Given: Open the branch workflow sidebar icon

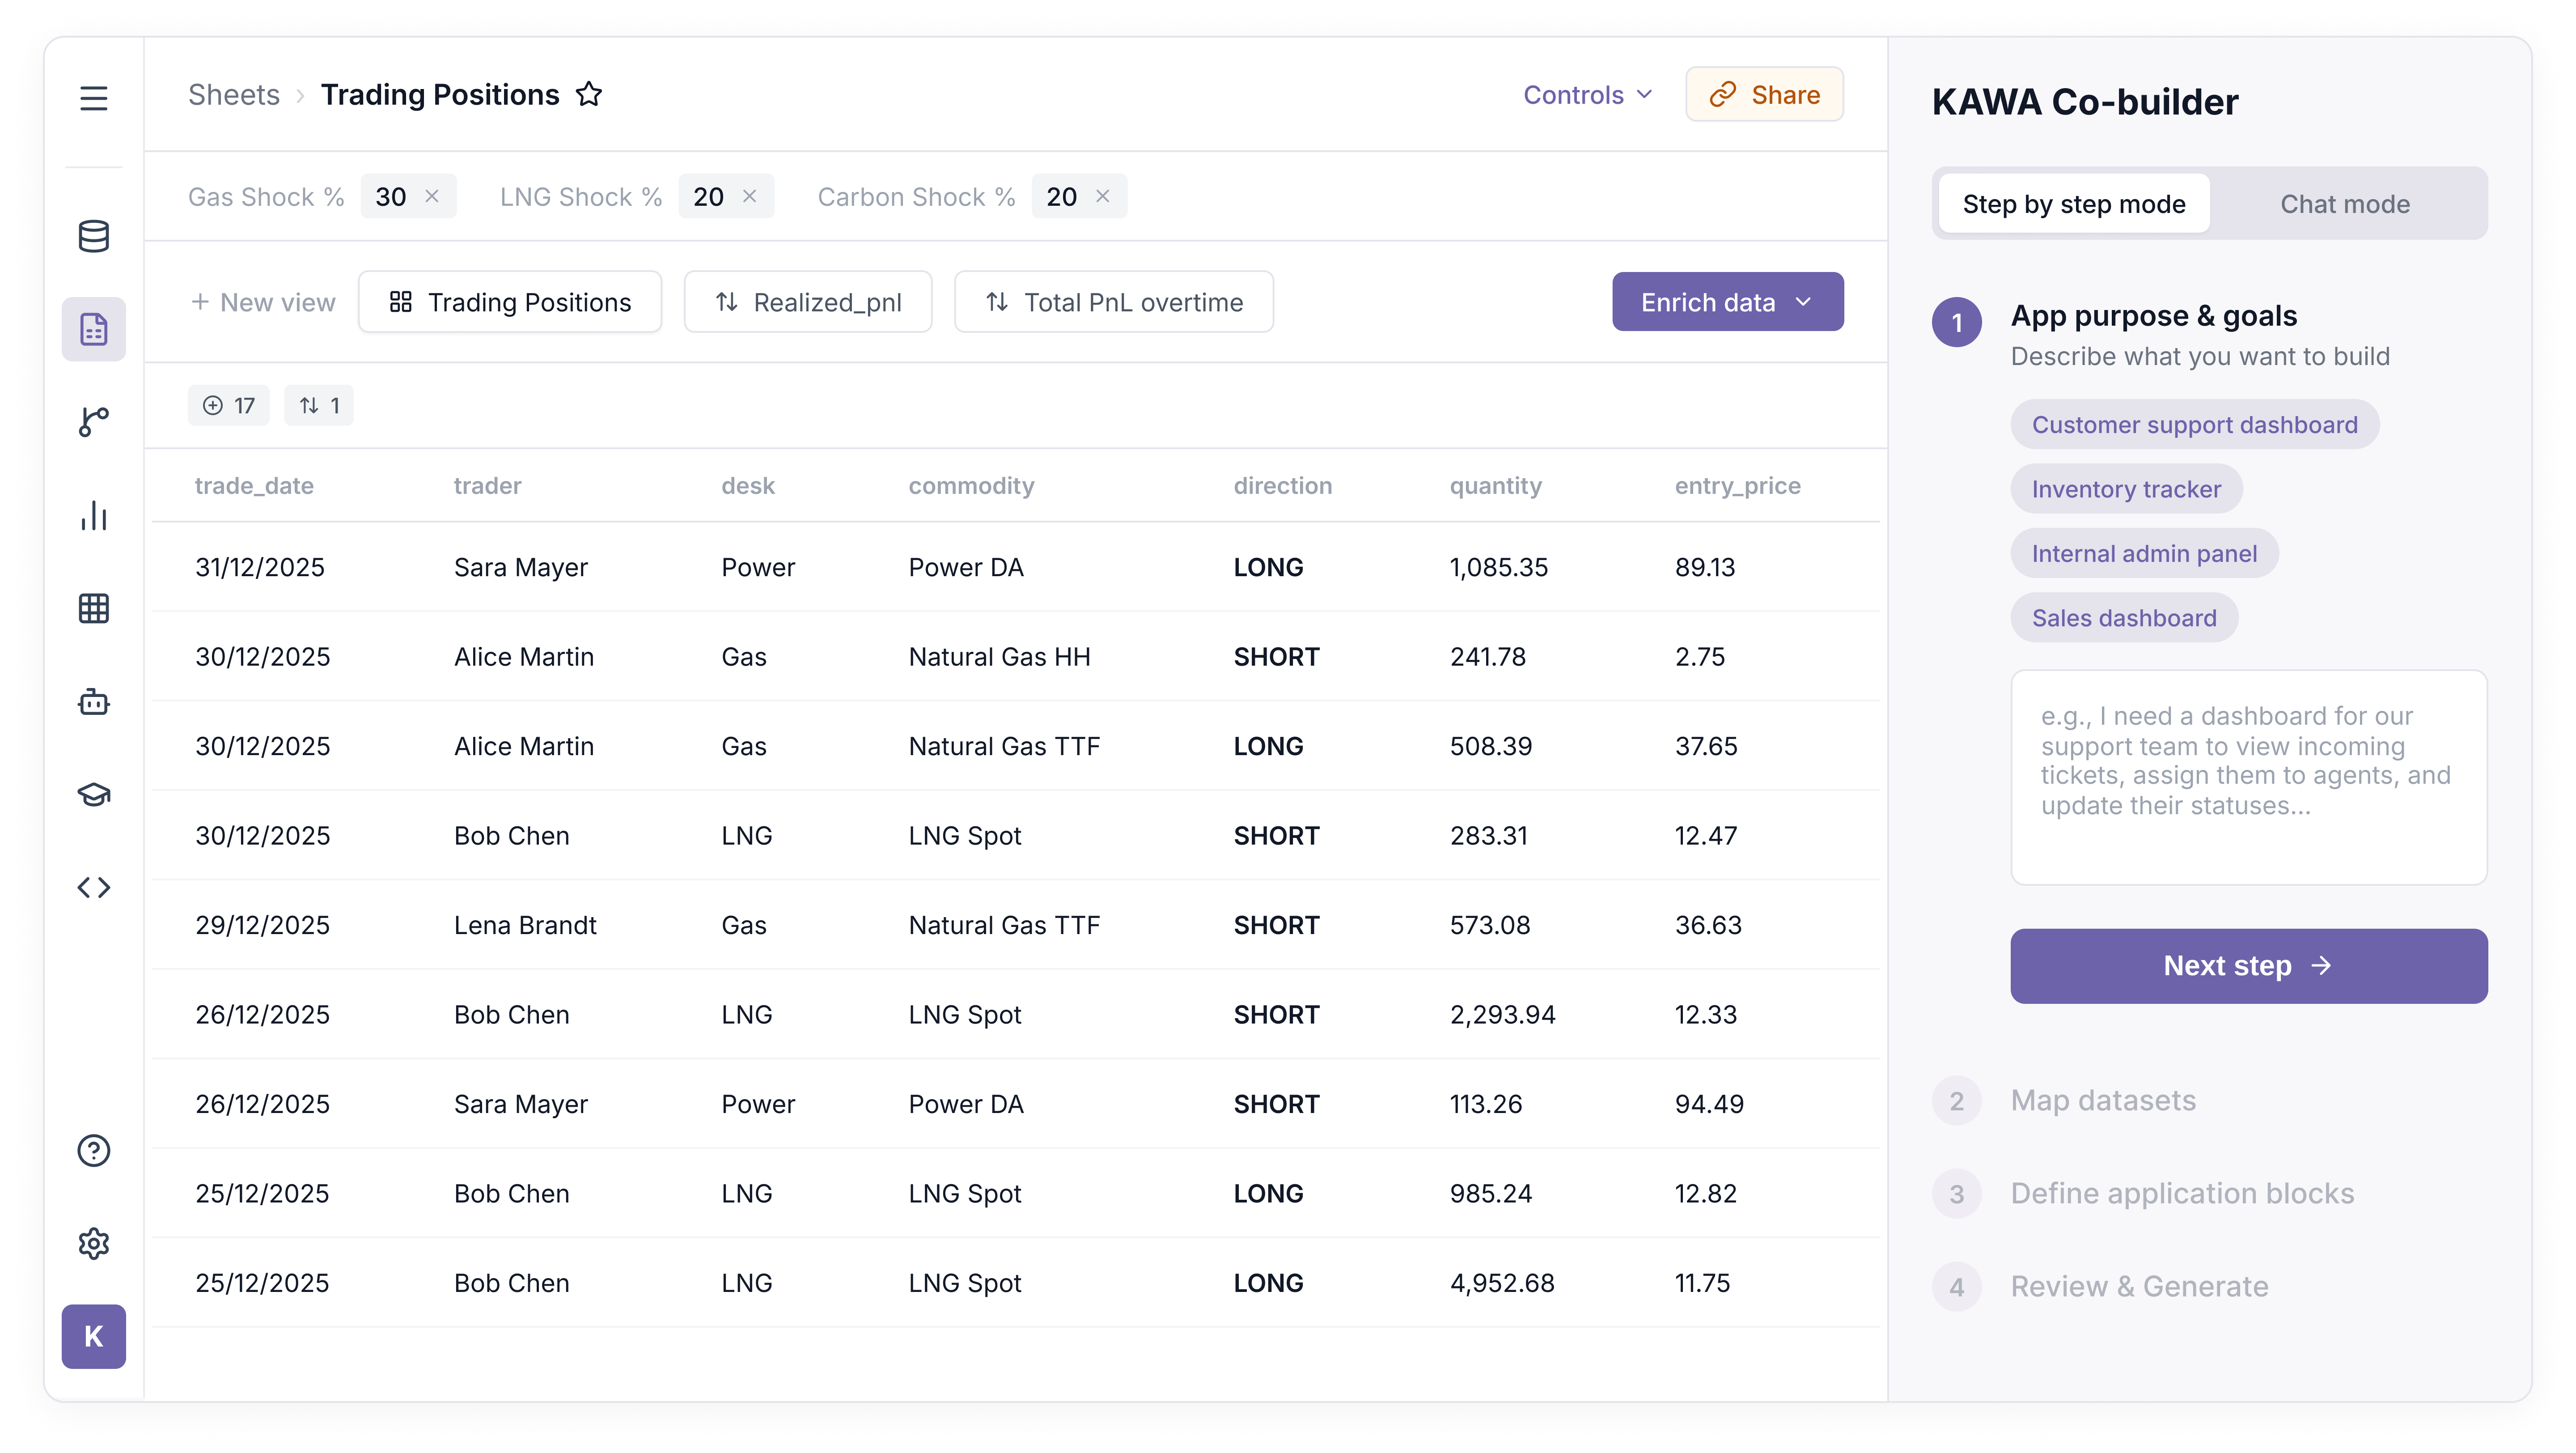Looking at the screenshot, I should 93,421.
